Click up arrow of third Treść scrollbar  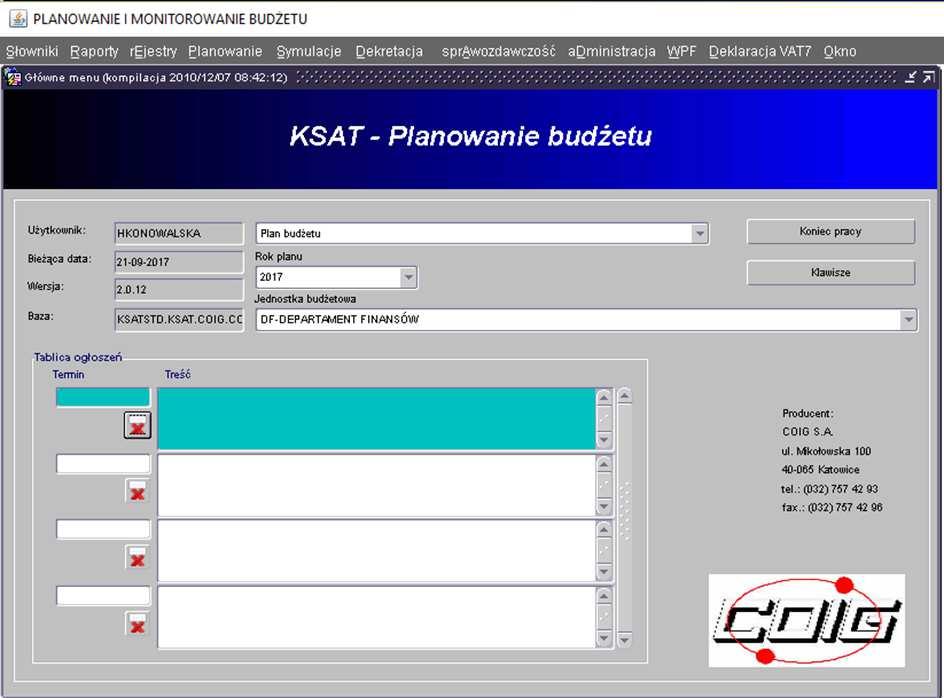tap(604, 529)
